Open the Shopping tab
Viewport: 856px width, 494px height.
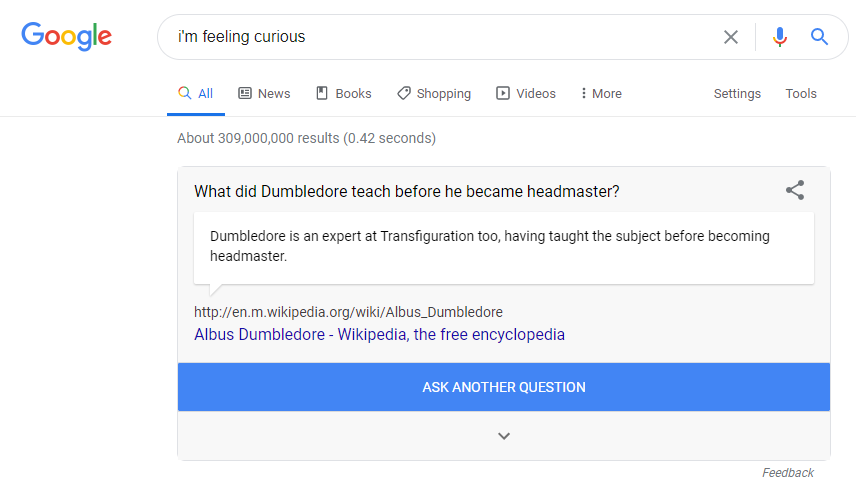tap(434, 93)
